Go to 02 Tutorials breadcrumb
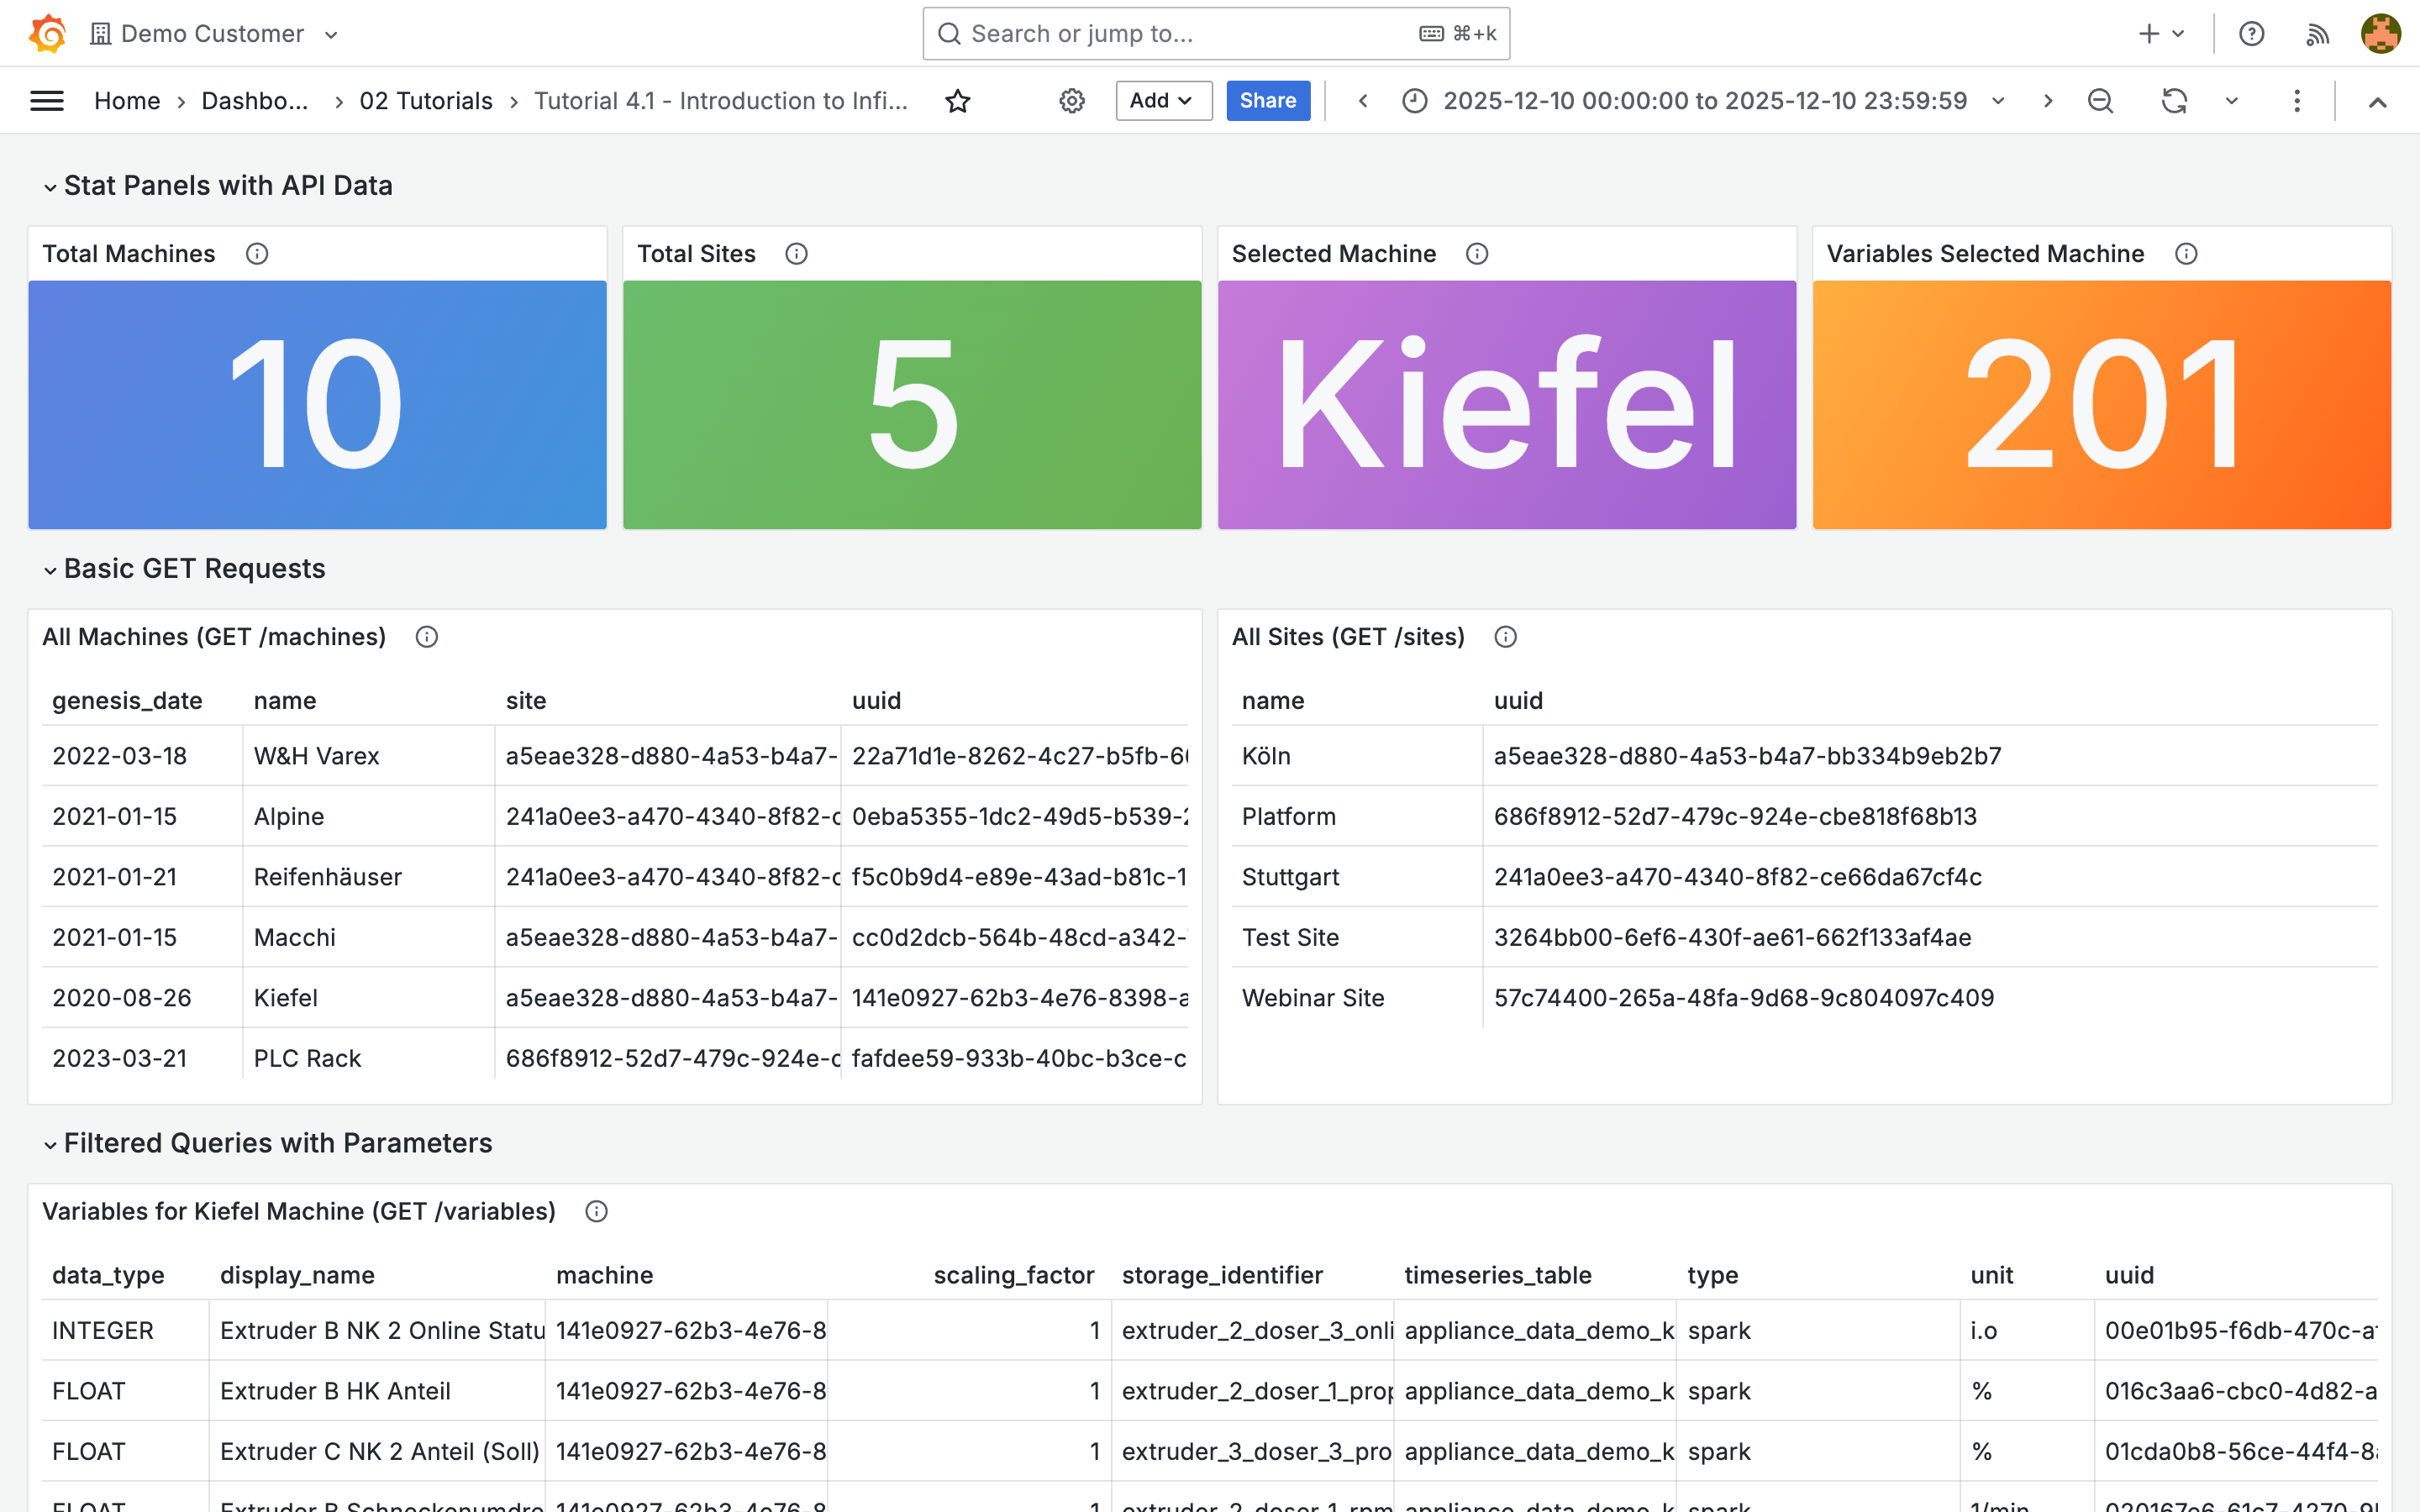Screen dimensions: 2420x1512 coord(426,101)
